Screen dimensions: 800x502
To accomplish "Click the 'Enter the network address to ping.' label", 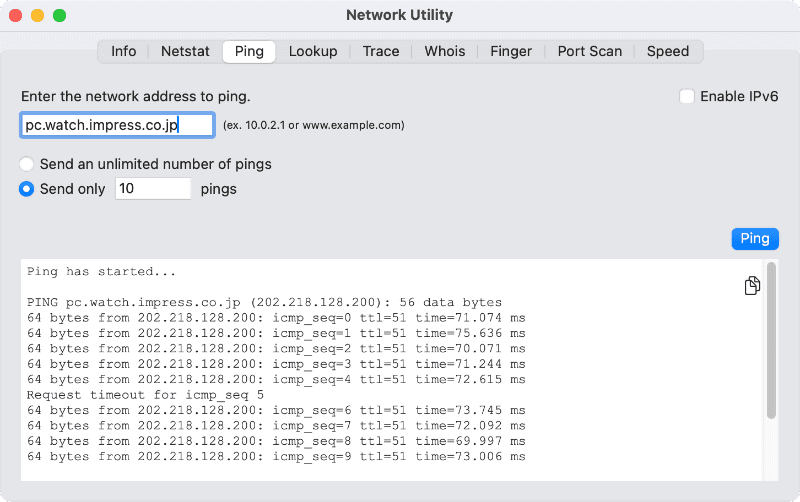I will (x=136, y=96).
